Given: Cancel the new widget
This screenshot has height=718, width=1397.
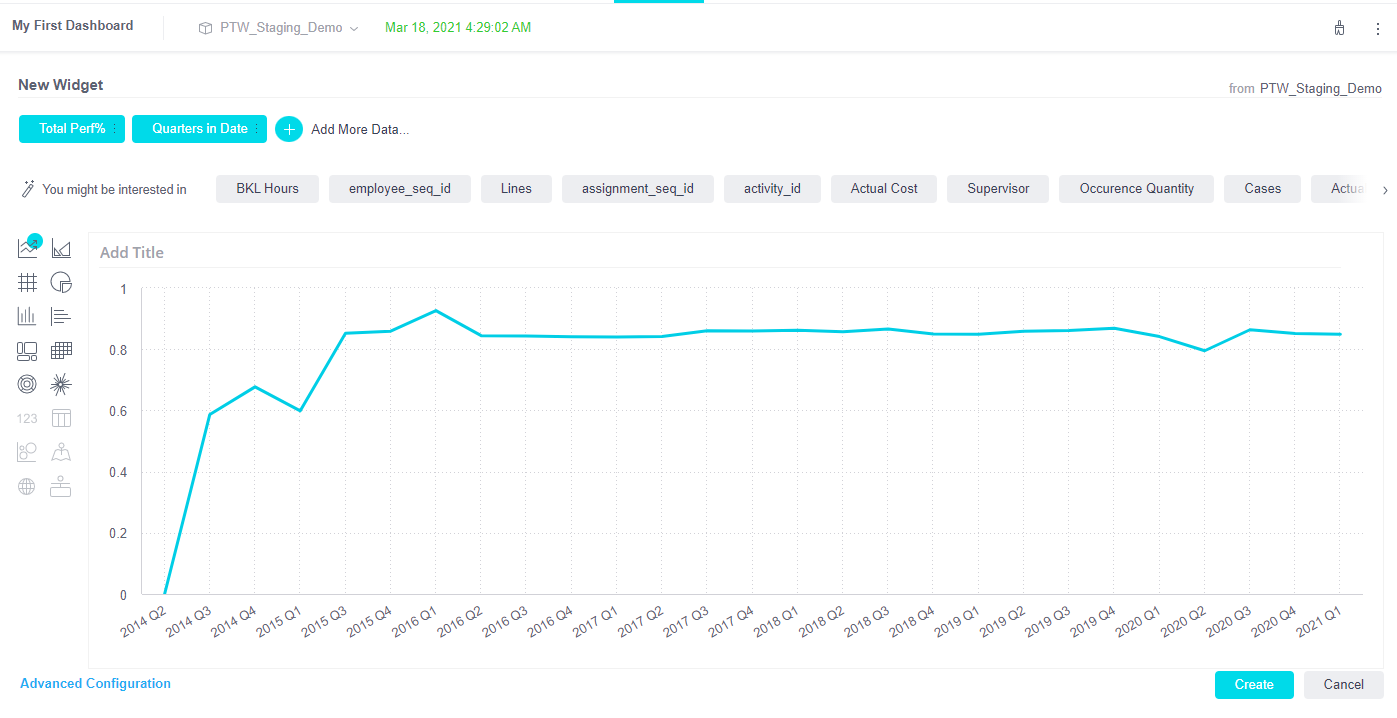Looking at the screenshot, I should click(1343, 685).
